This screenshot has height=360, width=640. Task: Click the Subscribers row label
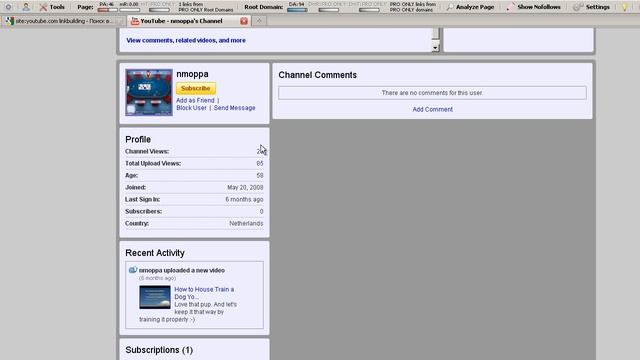[144, 211]
